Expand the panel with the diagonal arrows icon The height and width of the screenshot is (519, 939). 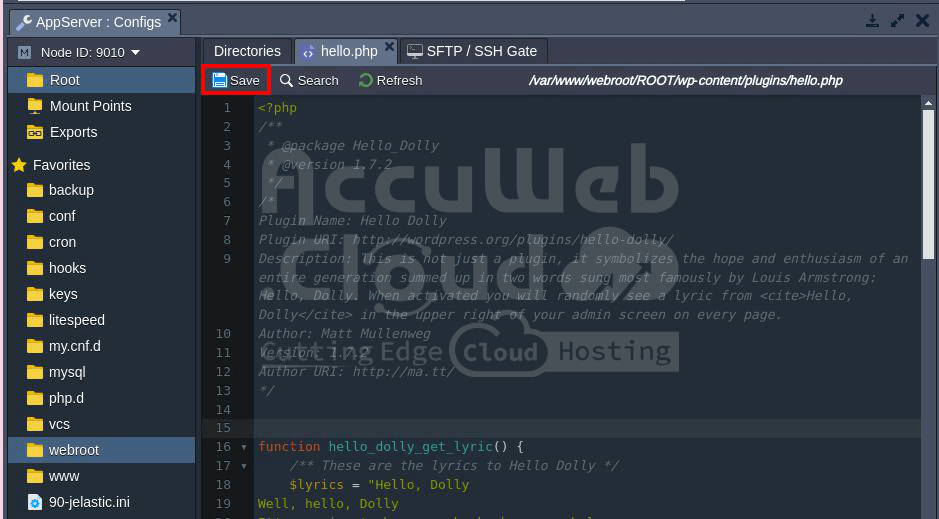click(897, 21)
